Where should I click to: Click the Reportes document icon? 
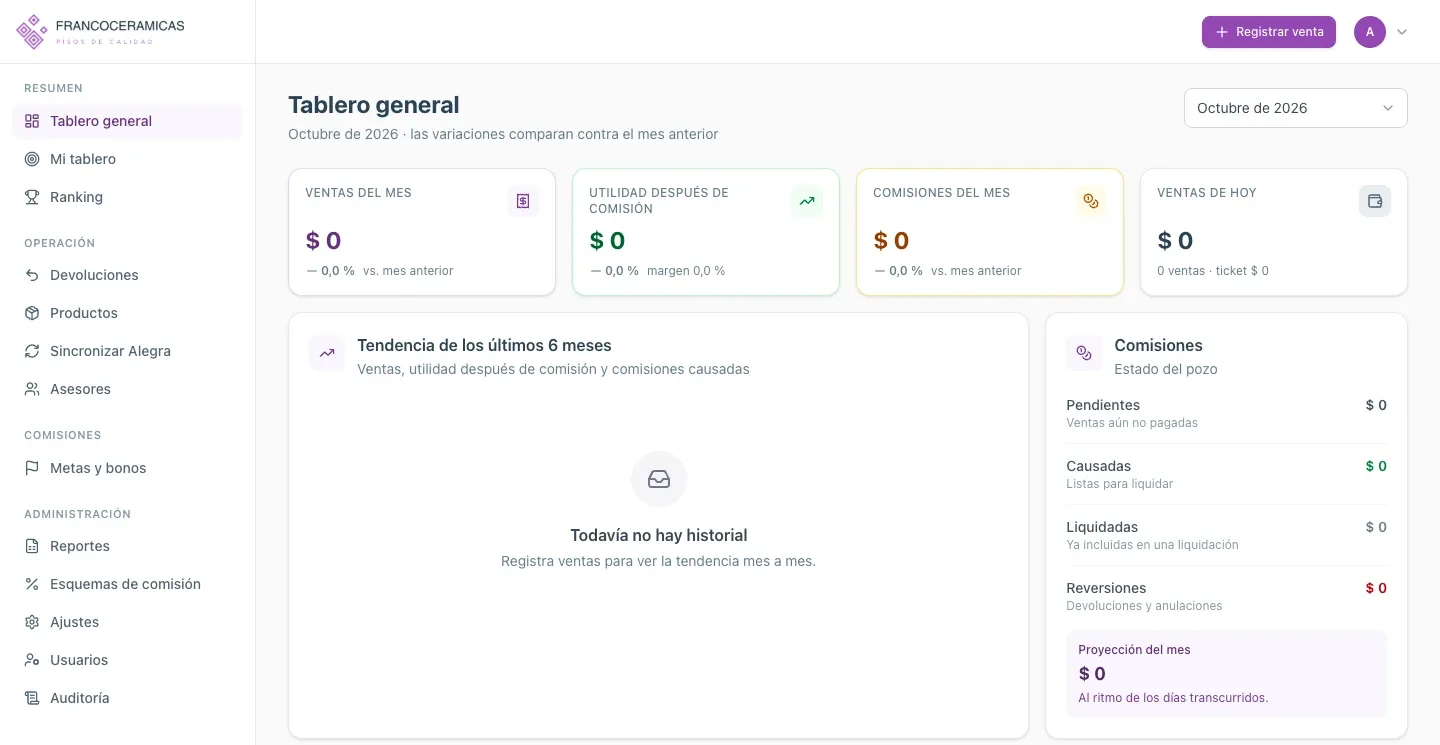(x=32, y=546)
